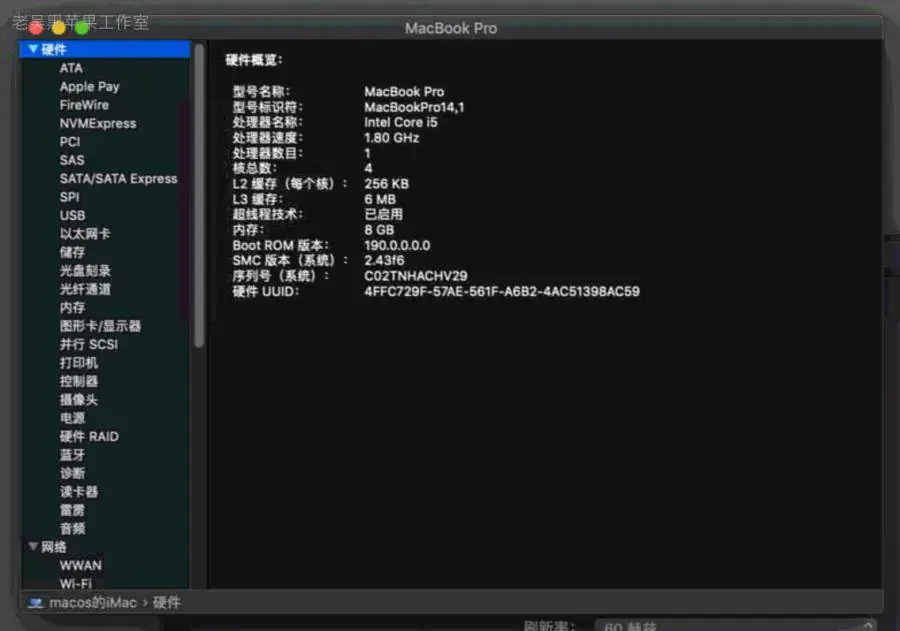Click the green zoom window button
The height and width of the screenshot is (631, 900).
82,27
